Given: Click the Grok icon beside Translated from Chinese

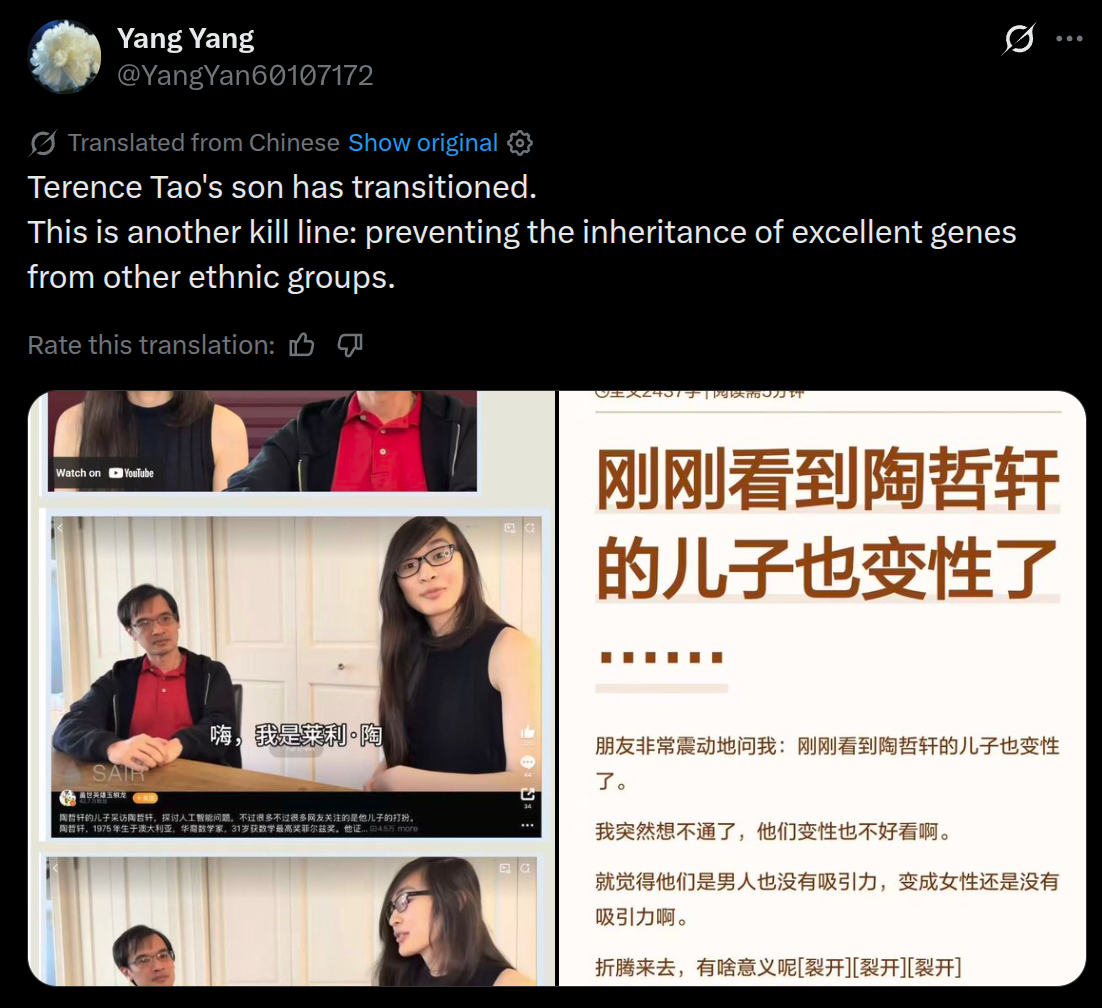Looking at the screenshot, I should [x=43, y=143].
